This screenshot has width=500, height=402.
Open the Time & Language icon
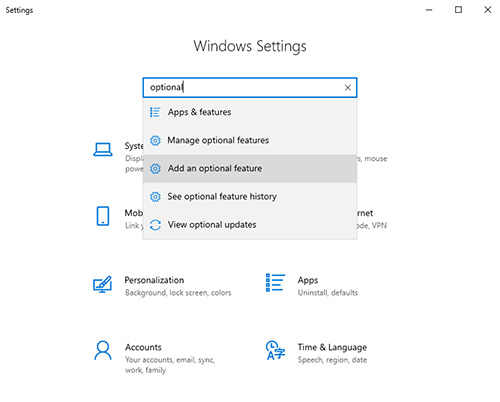tap(275, 350)
